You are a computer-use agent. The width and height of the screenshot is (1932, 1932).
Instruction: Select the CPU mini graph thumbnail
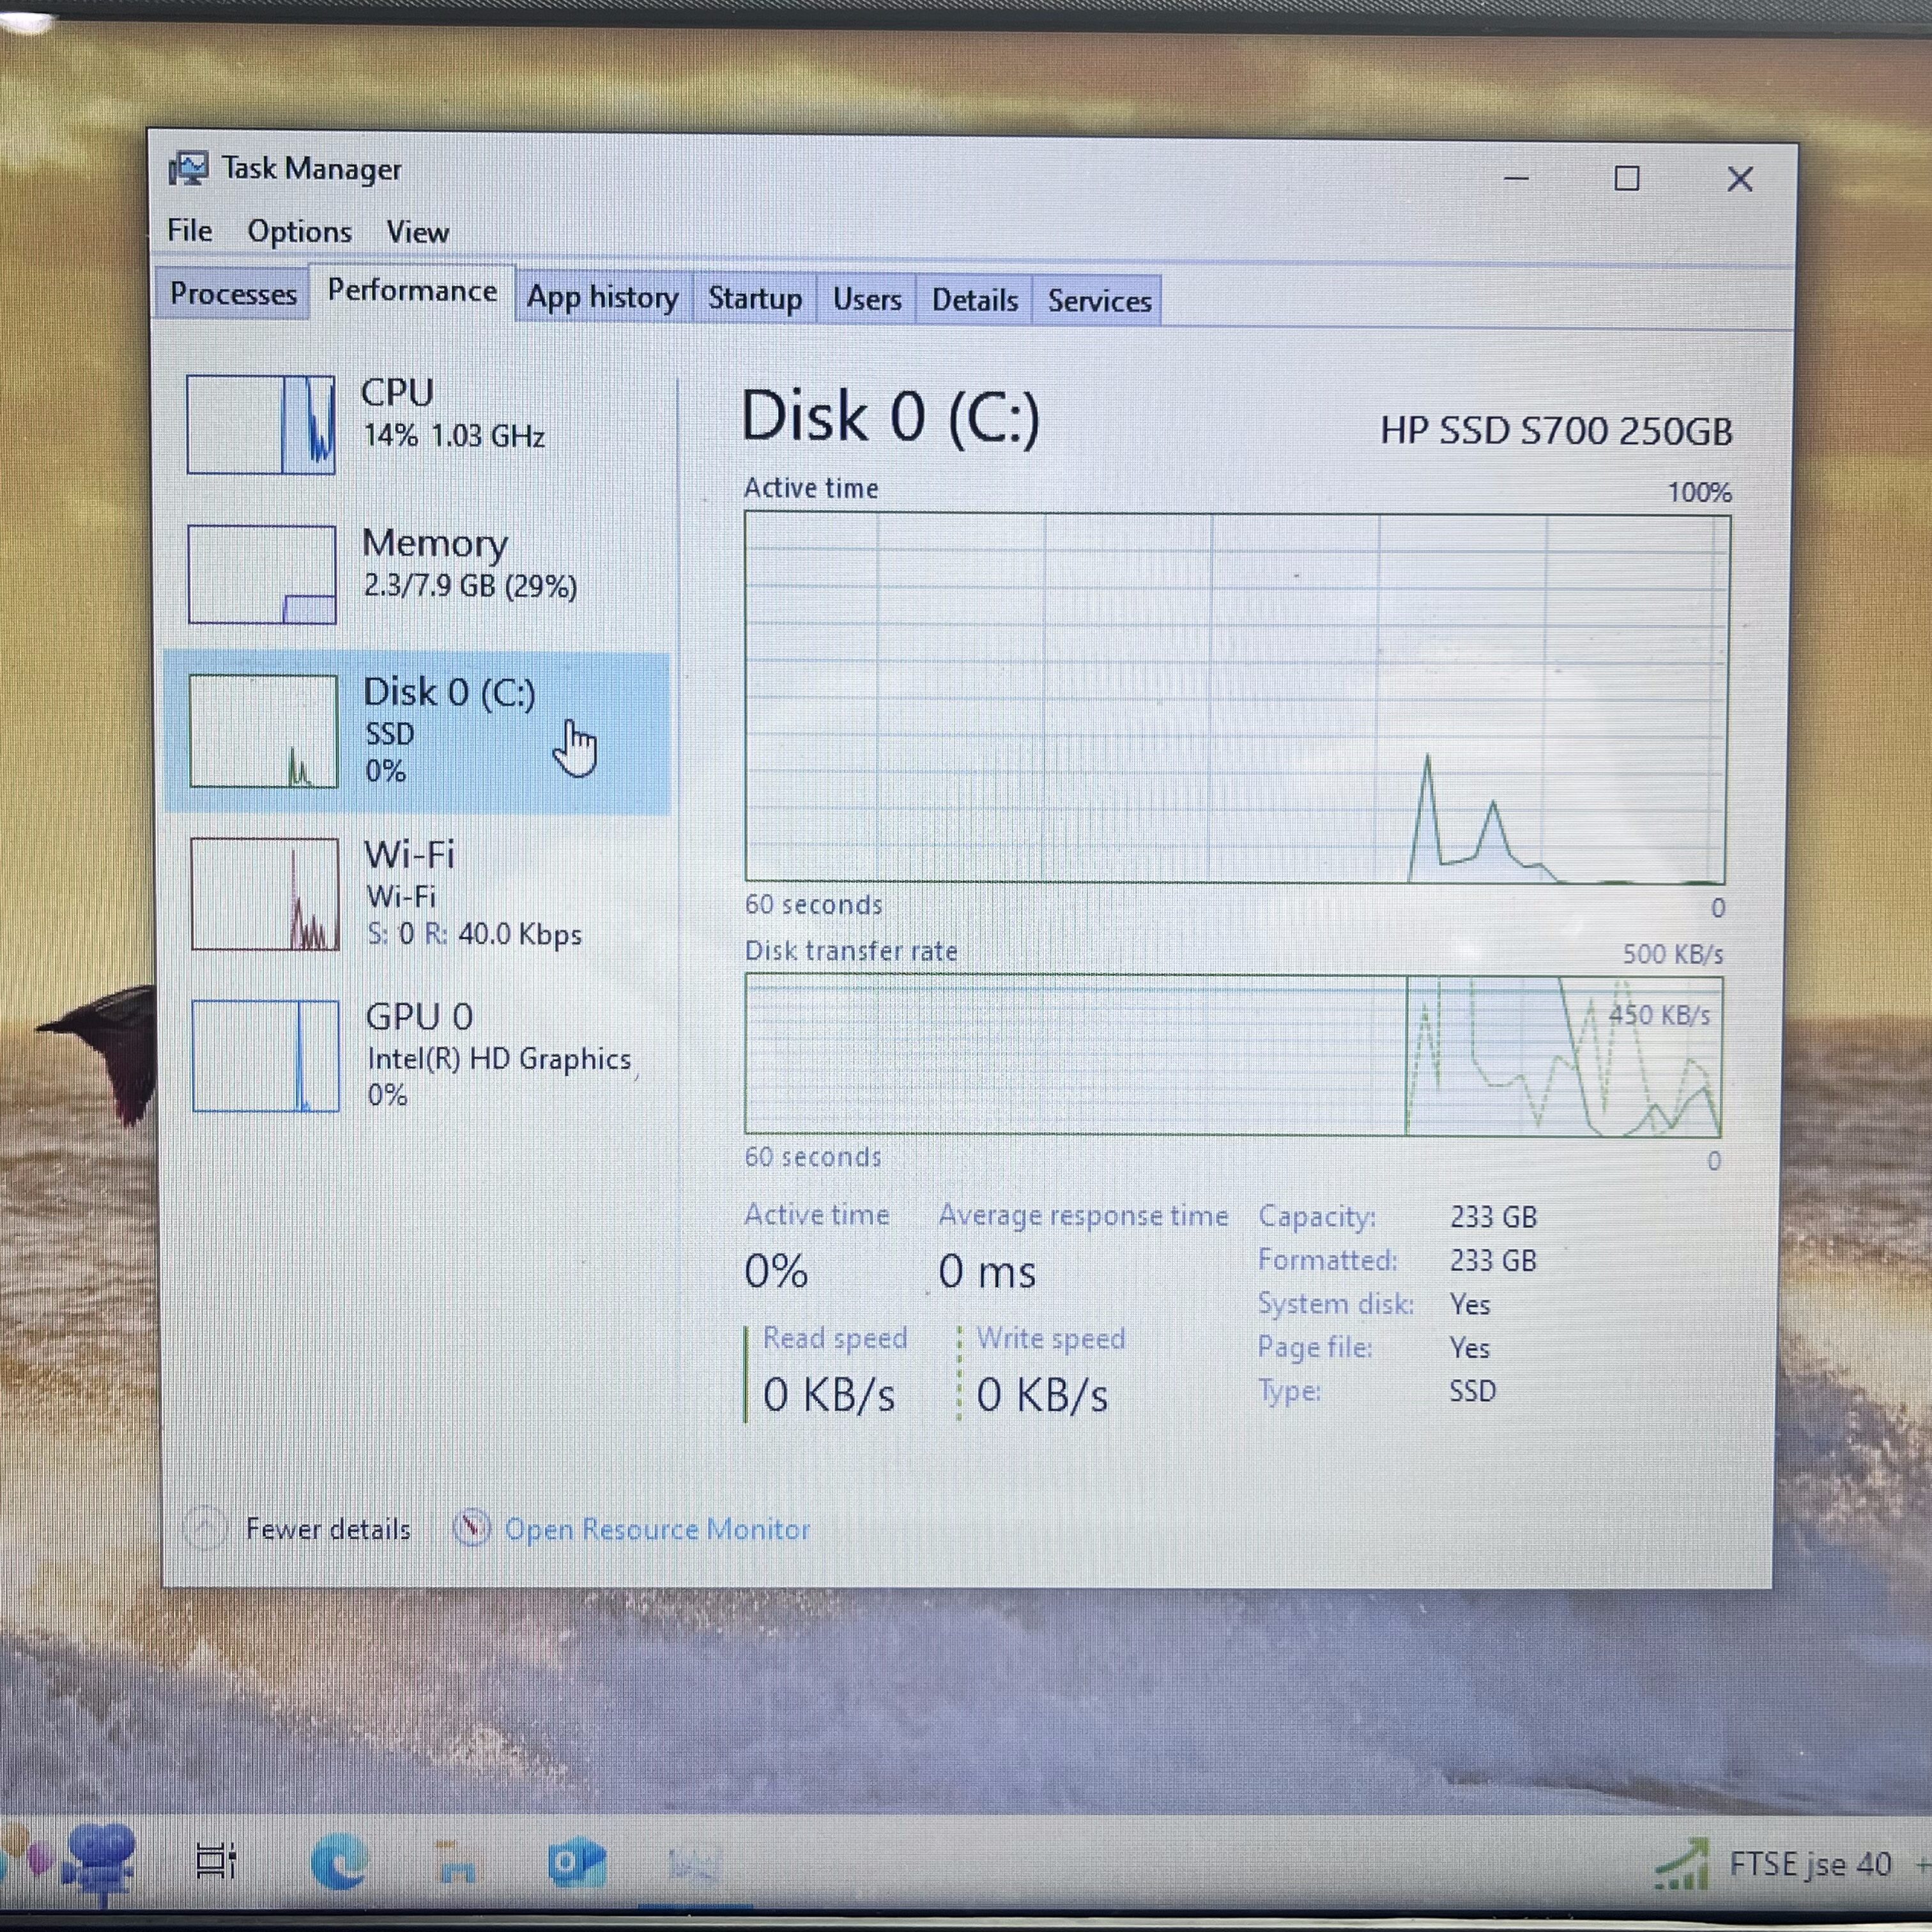(261, 424)
